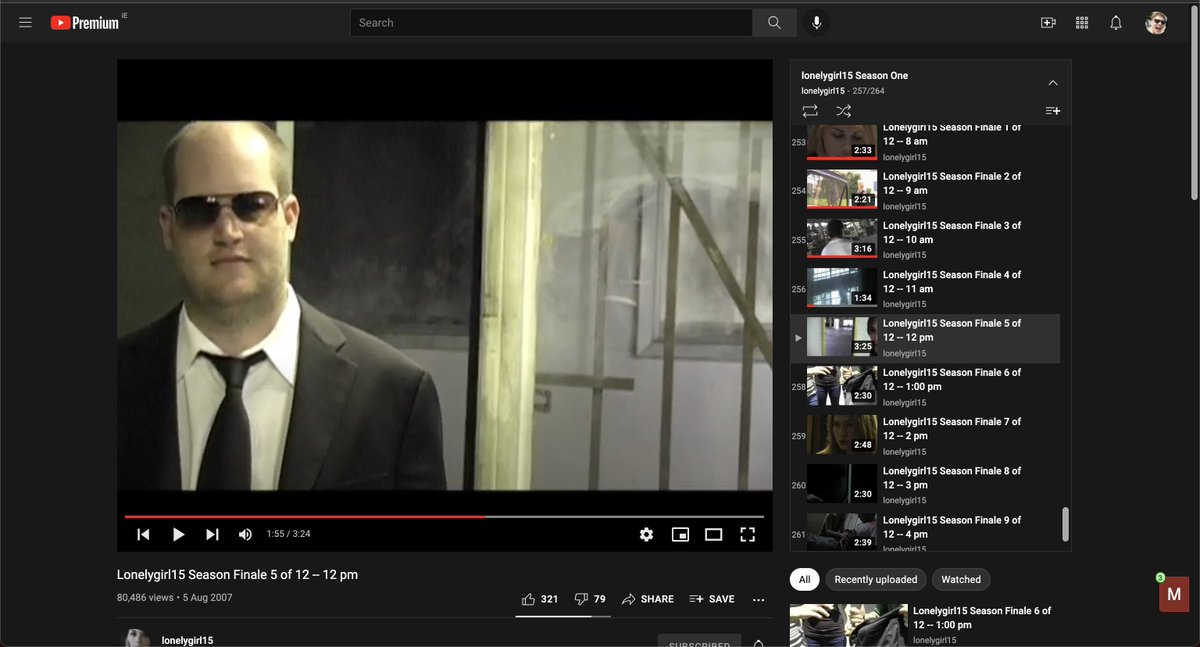Open the hamburger guide menu
Screen dimensions: 1200x647
[25, 22]
